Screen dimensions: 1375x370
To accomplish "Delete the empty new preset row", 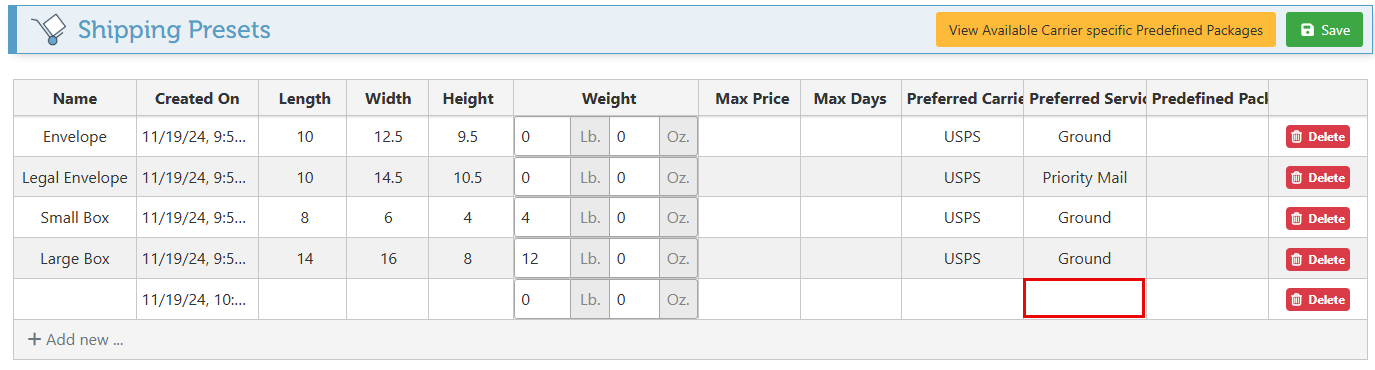I will click(x=1318, y=300).
